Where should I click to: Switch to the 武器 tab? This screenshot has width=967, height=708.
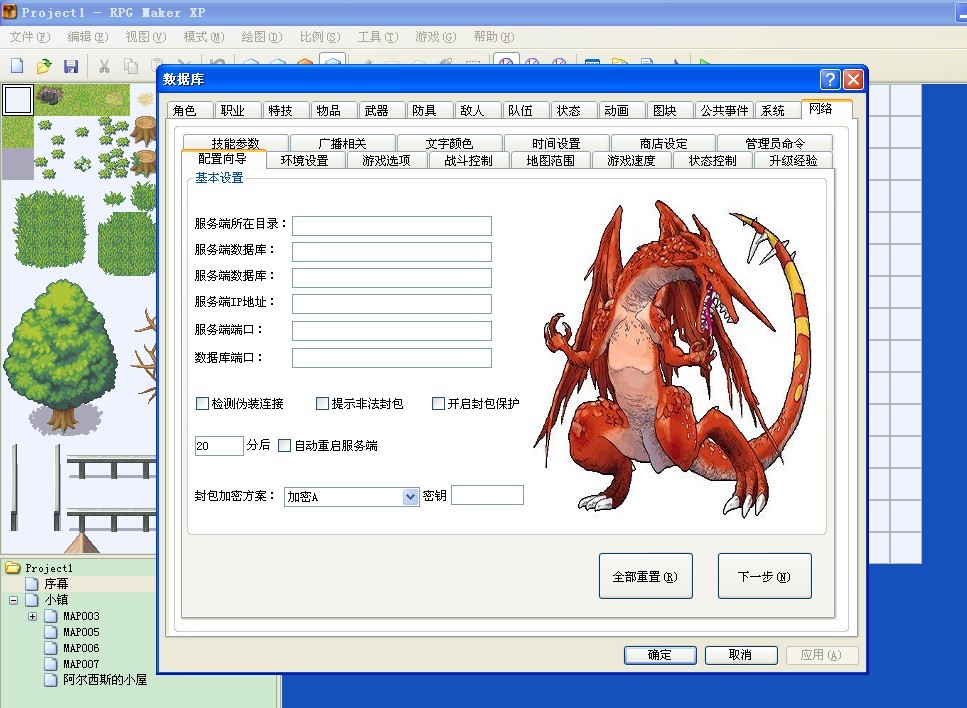click(382, 110)
